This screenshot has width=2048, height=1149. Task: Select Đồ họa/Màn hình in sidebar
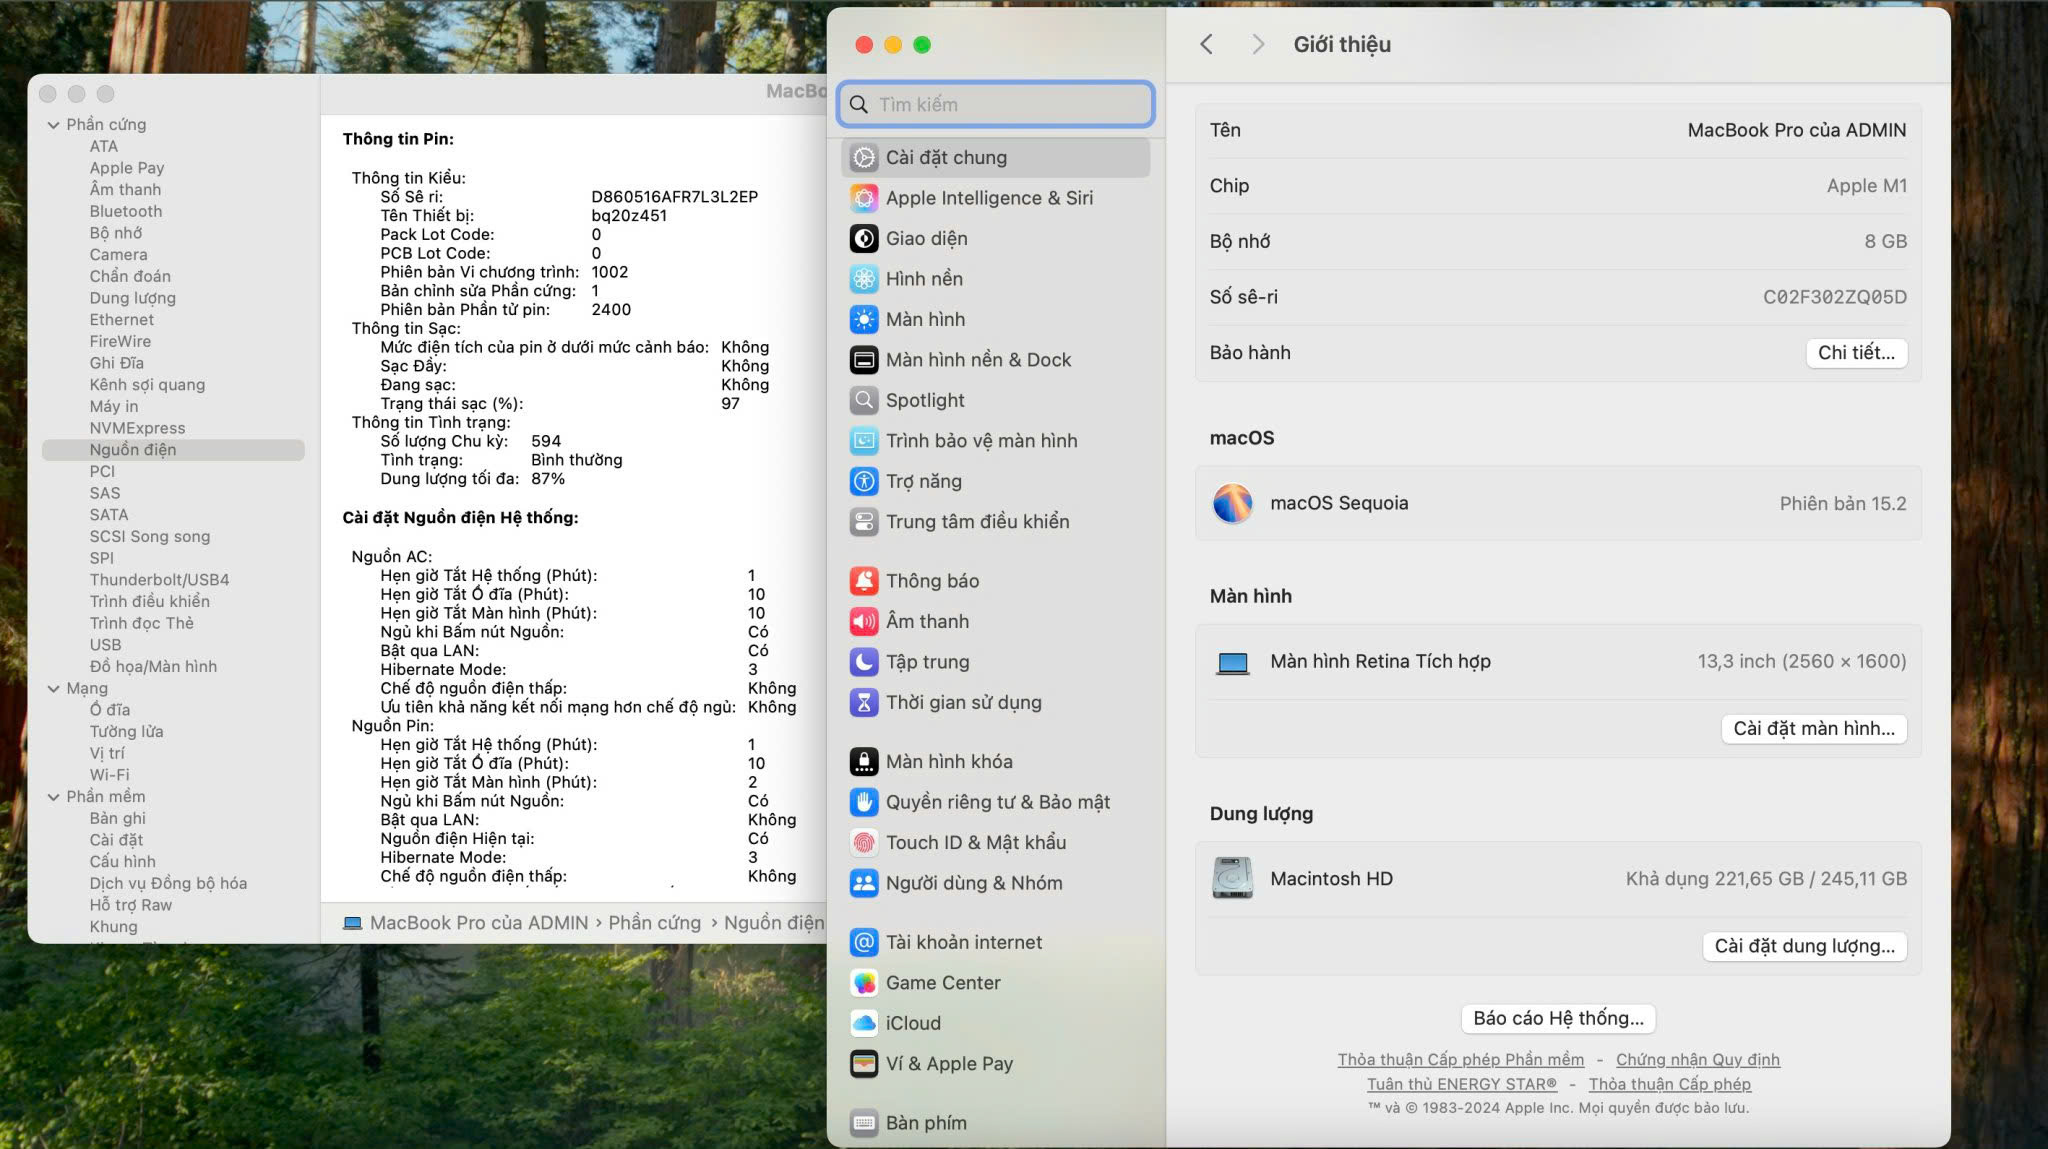tap(153, 667)
